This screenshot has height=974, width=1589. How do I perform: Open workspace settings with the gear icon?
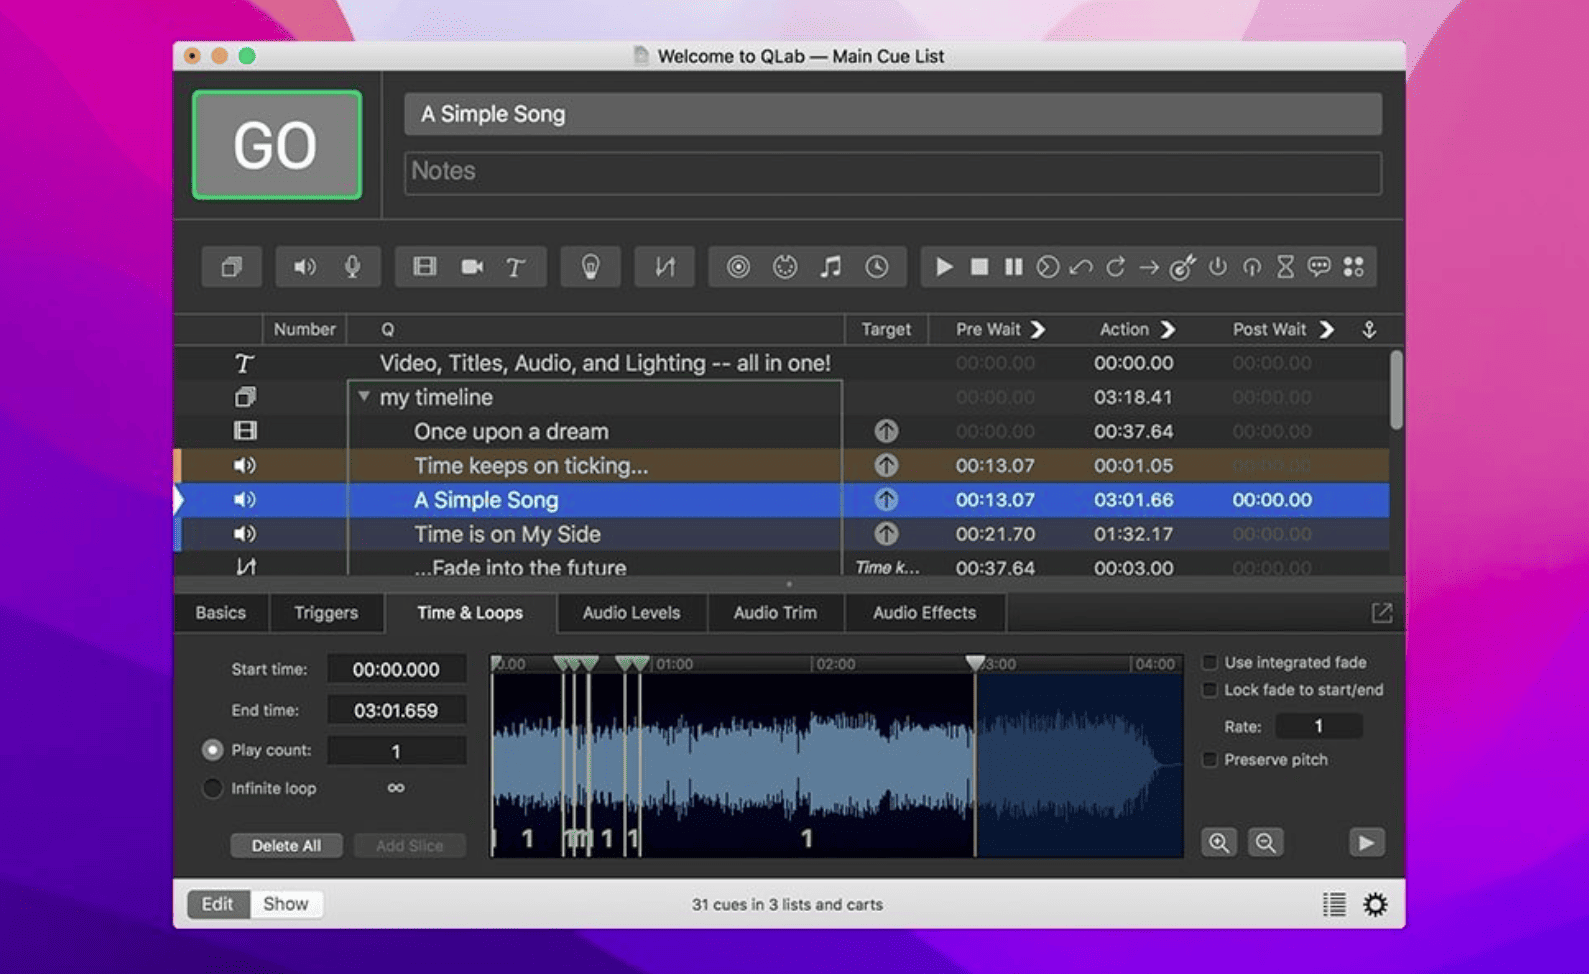pyautogui.click(x=1376, y=904)
